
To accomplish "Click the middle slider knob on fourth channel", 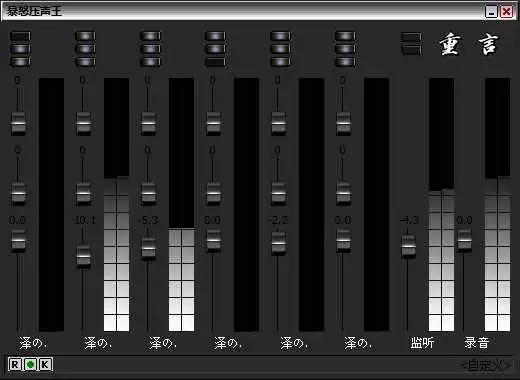I will pyautogui.click(x=213, y=193).
